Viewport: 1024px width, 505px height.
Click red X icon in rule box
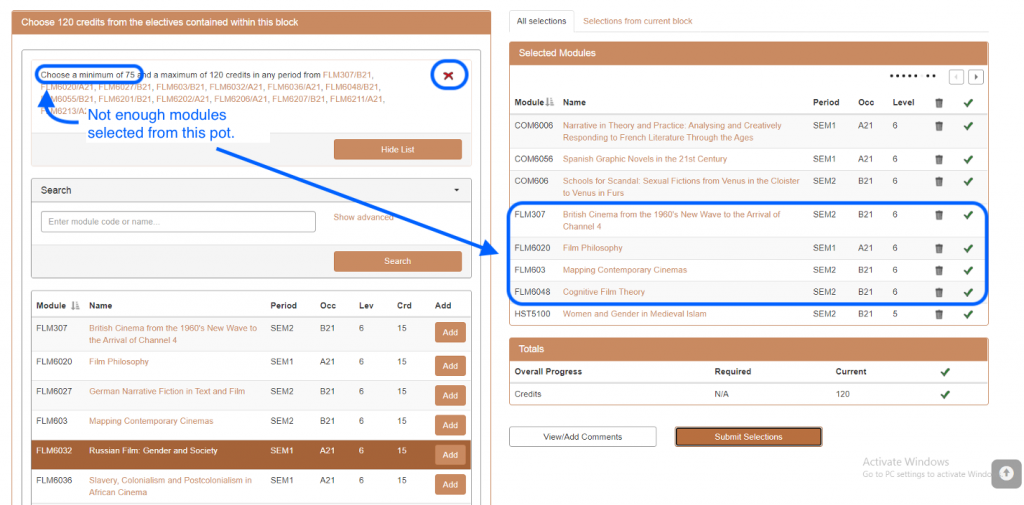pyautogui.click(x=449, y=76)
